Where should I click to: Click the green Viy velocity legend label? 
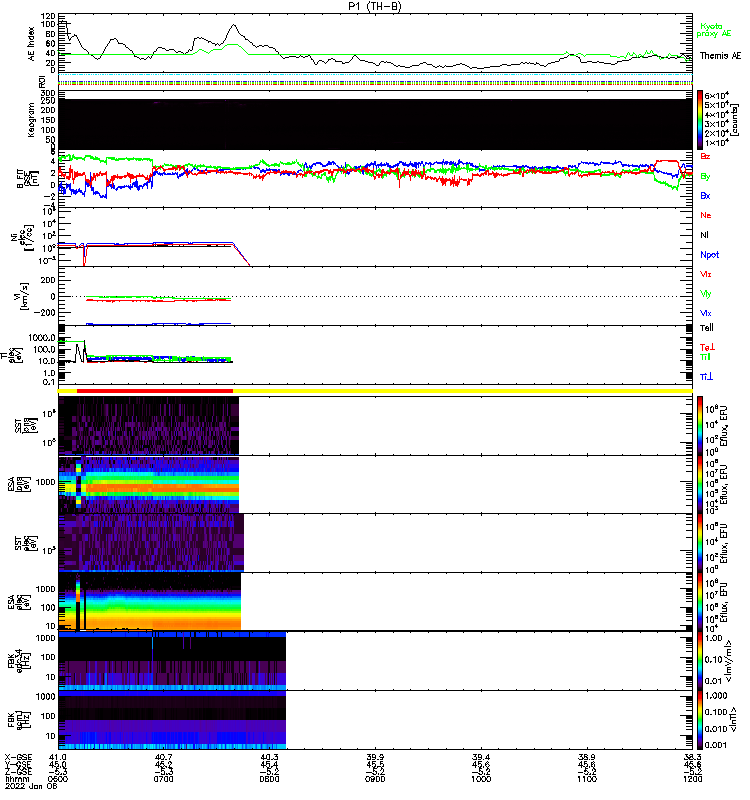tap(706, 293)
